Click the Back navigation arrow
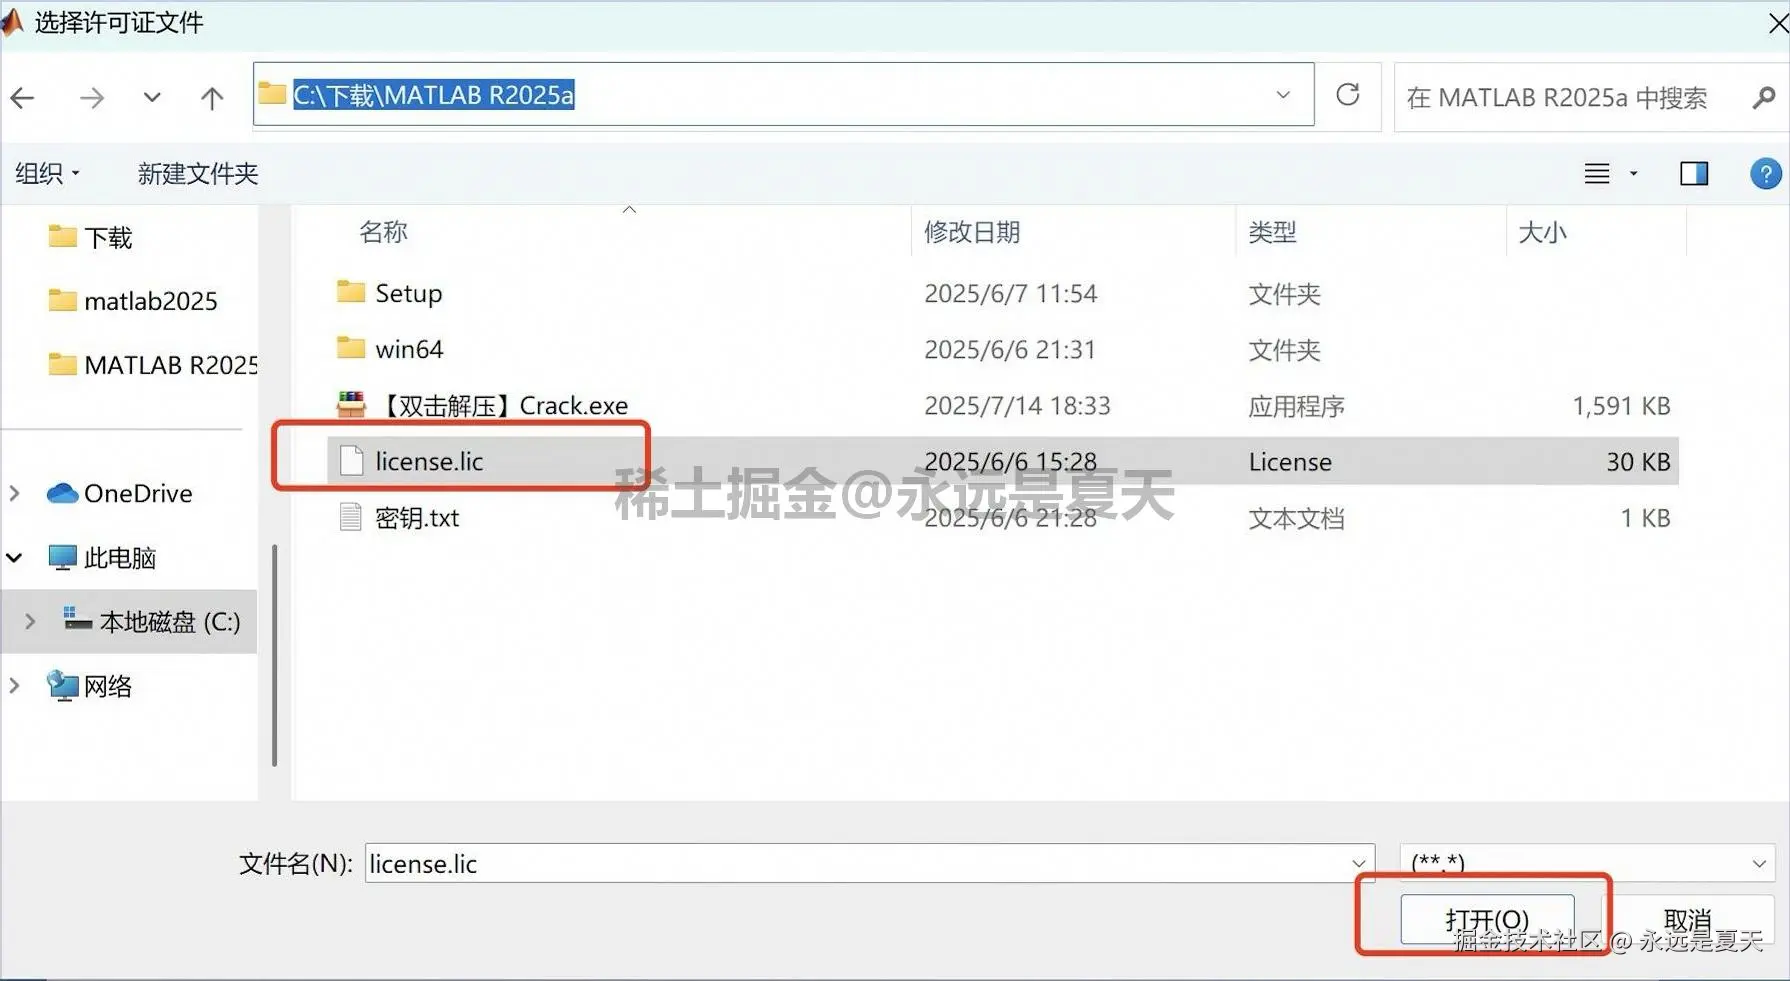Viewport: 1790px width, 981px height. pyautogui.click(x=22, y=97)
